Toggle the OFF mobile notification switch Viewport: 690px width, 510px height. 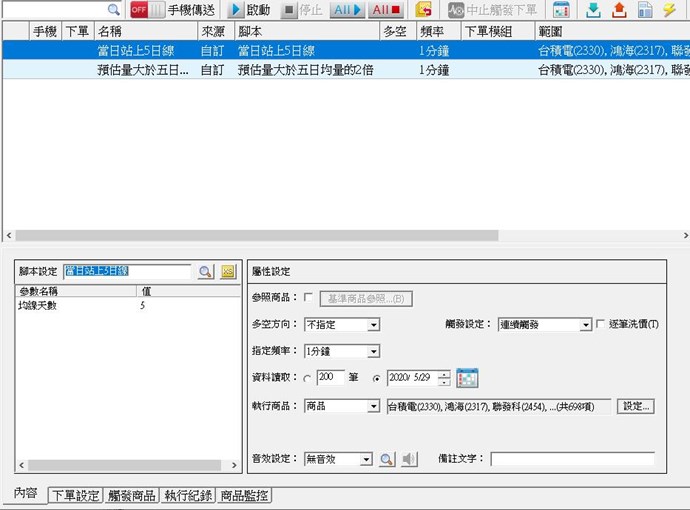coord(146,10)
